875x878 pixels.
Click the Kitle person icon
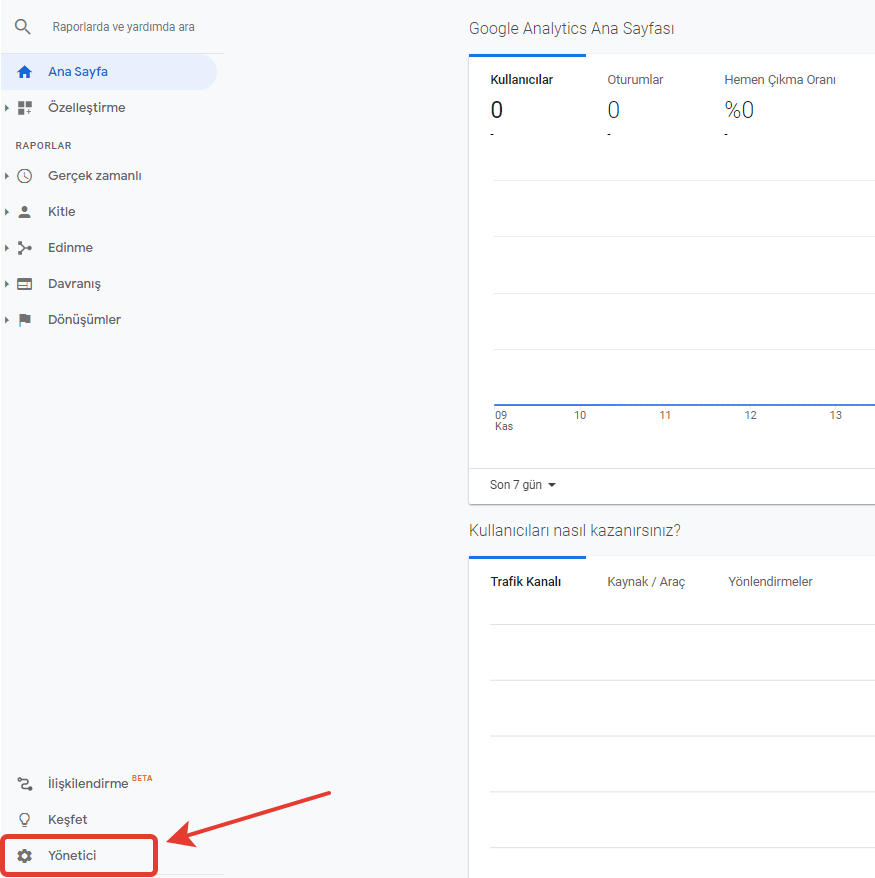tap(25, 212)
